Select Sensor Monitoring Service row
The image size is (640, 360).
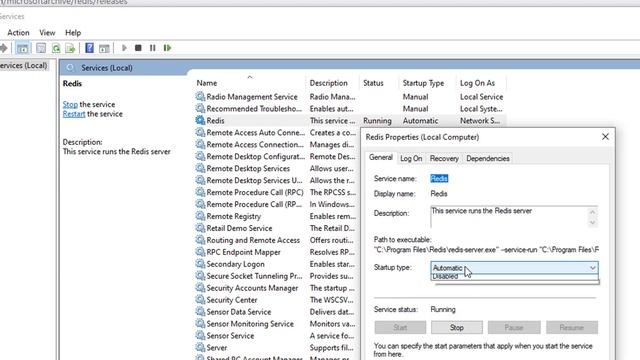click(277, 324)
